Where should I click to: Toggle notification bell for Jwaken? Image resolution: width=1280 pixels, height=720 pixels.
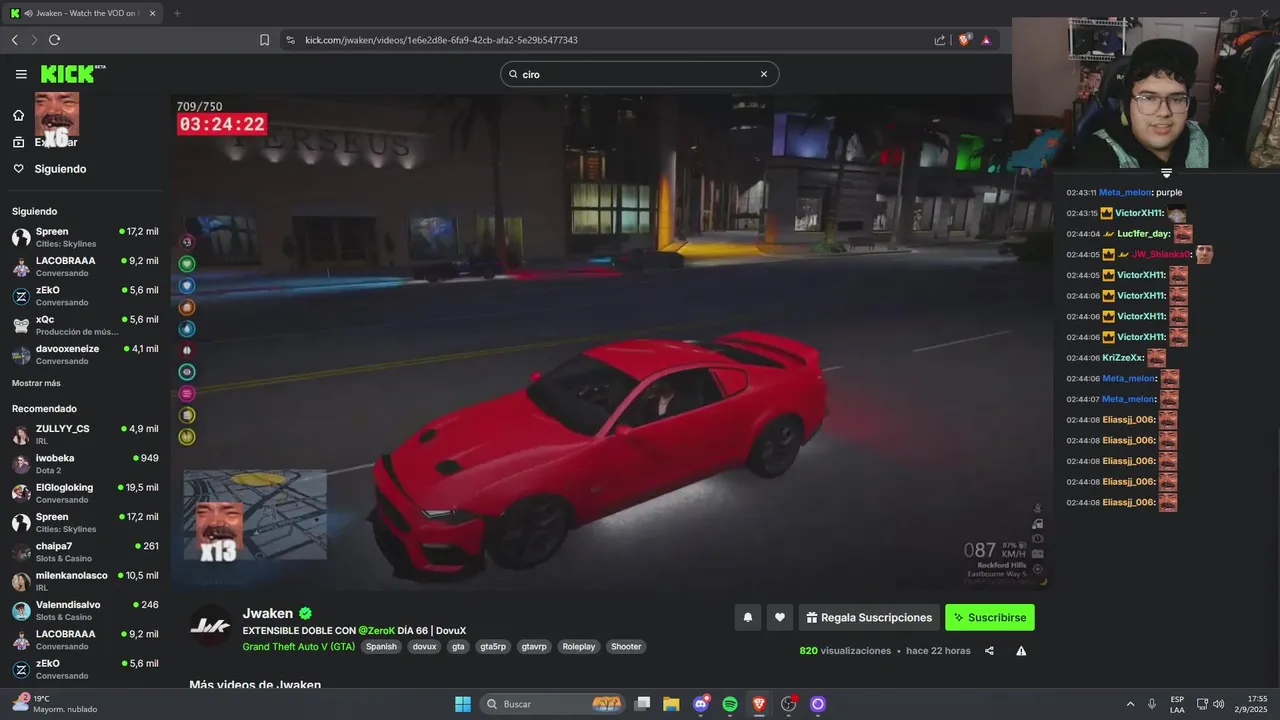point(747,618)
